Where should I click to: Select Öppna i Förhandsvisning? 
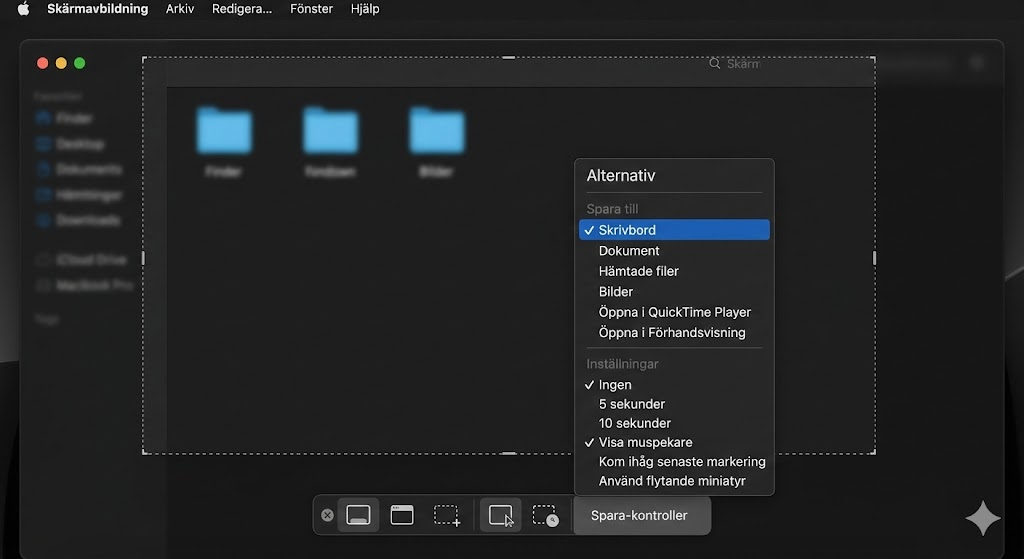coord(671,332)
